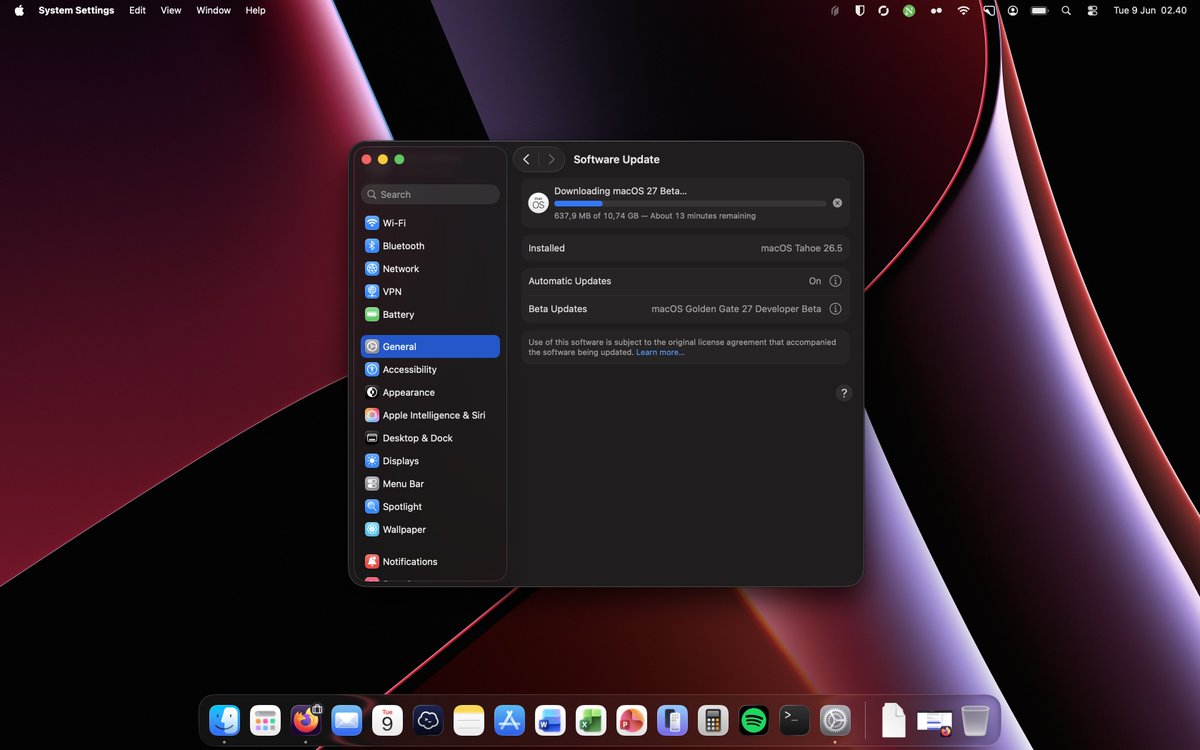This screenshot has height=750, width=1200.
Task: Open Launchpad apps grid from the Dock
Action: [x=265, y=720]
